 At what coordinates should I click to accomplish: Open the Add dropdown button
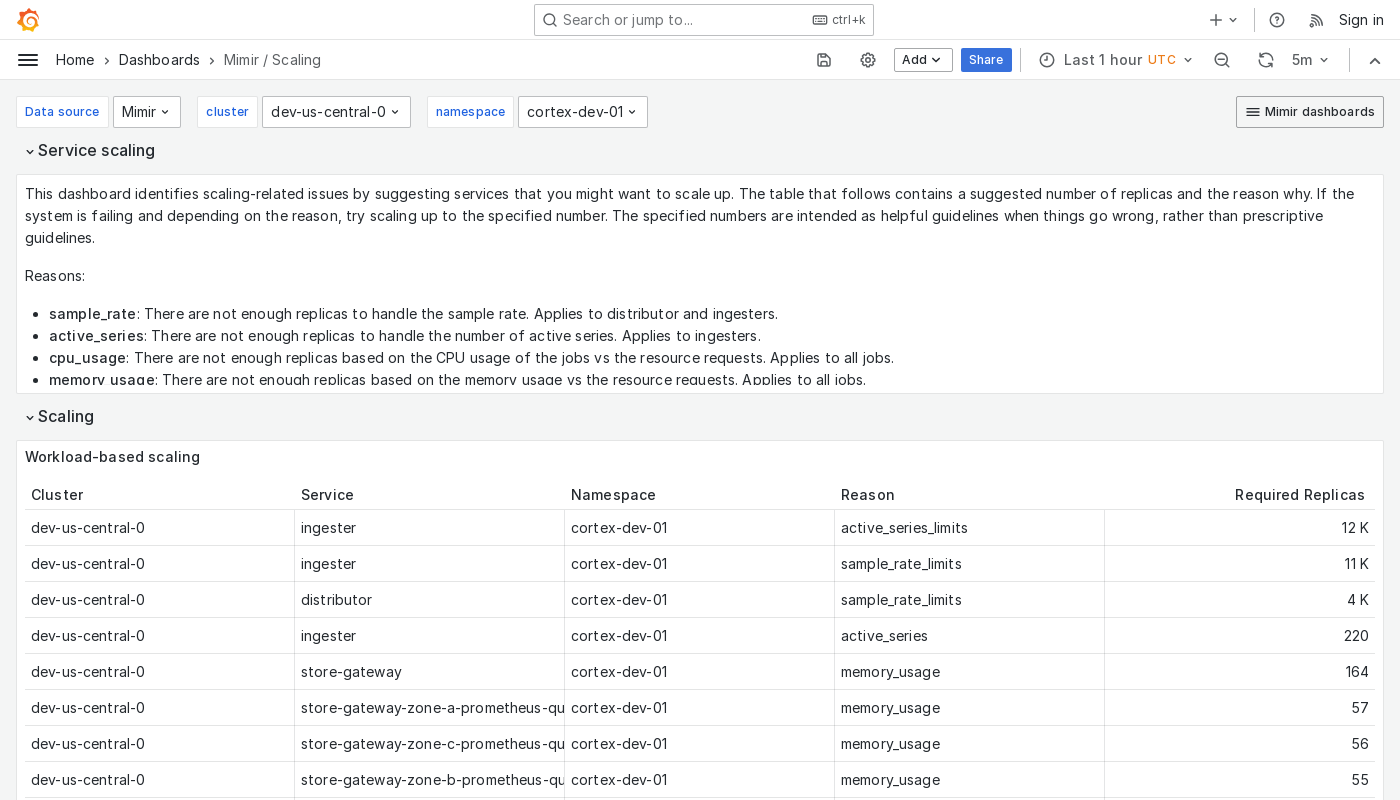(923, 60)
